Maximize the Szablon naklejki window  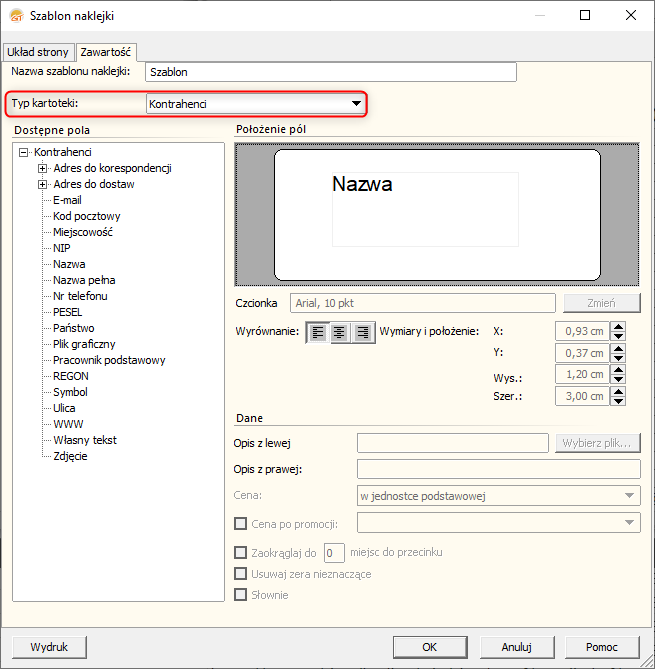point(585,15)
